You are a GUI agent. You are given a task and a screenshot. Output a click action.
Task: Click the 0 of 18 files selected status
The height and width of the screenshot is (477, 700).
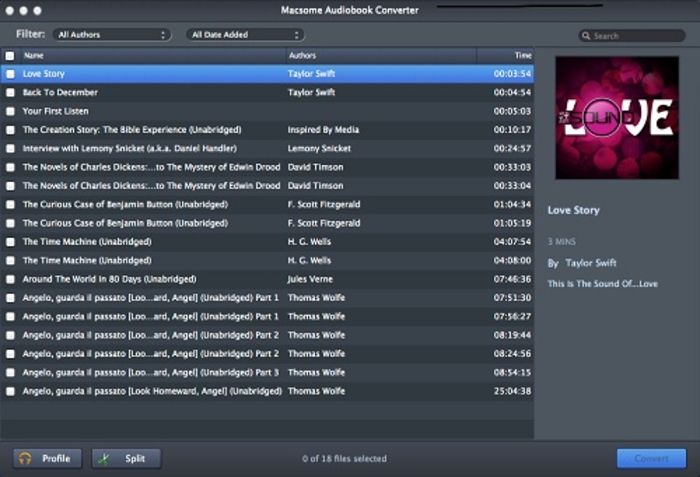point(344,459)
